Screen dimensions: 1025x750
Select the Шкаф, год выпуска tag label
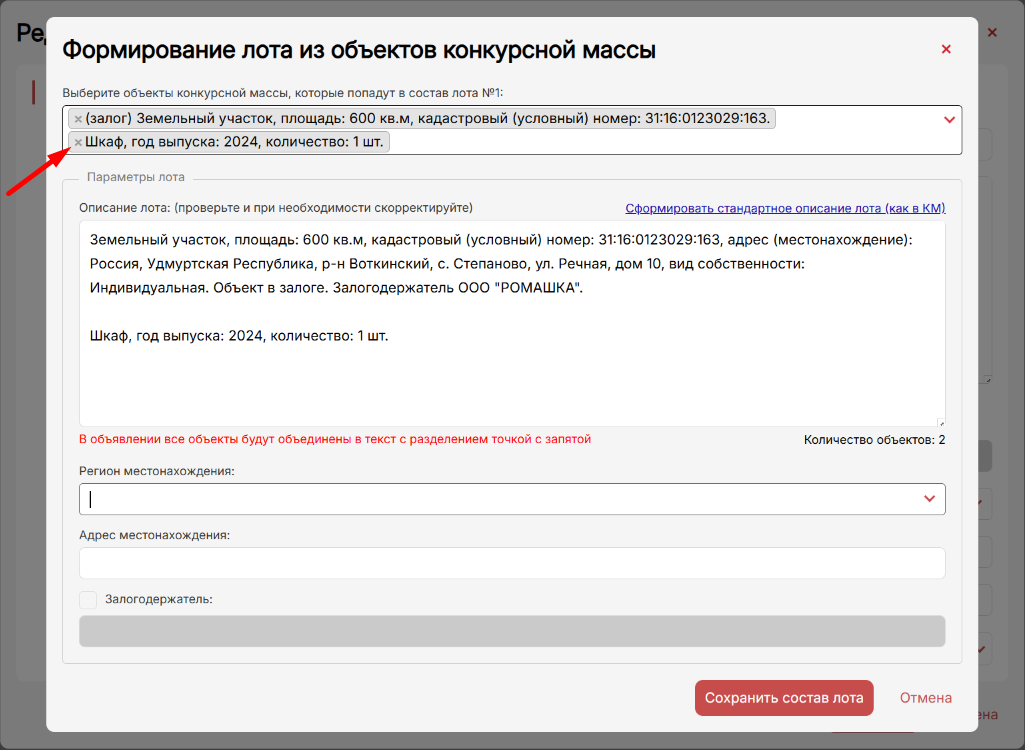pyautogui.click(x=235, y=142)
